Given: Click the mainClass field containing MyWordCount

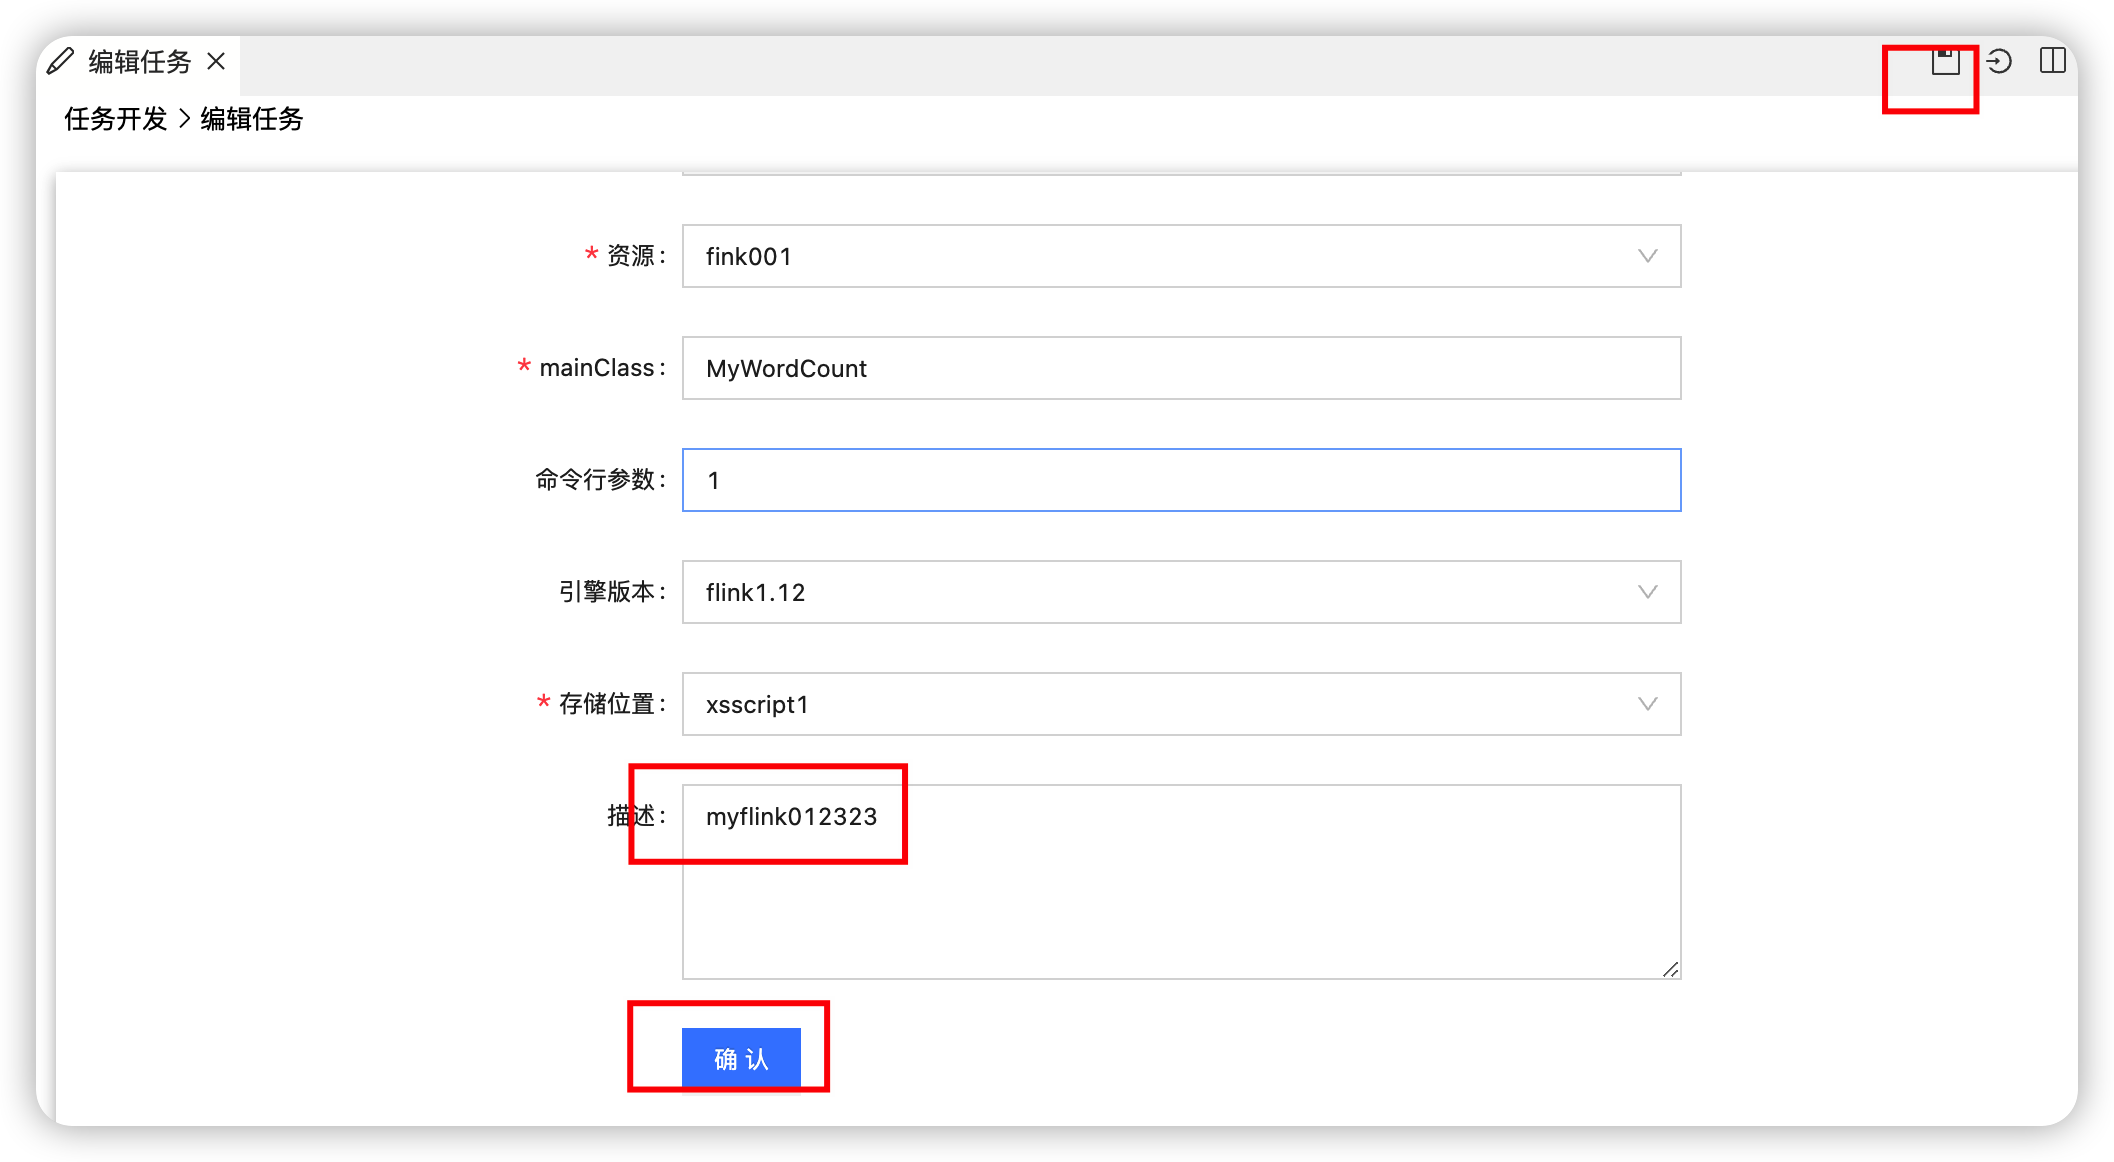Looking at the screenshot, I should 1180,368.
